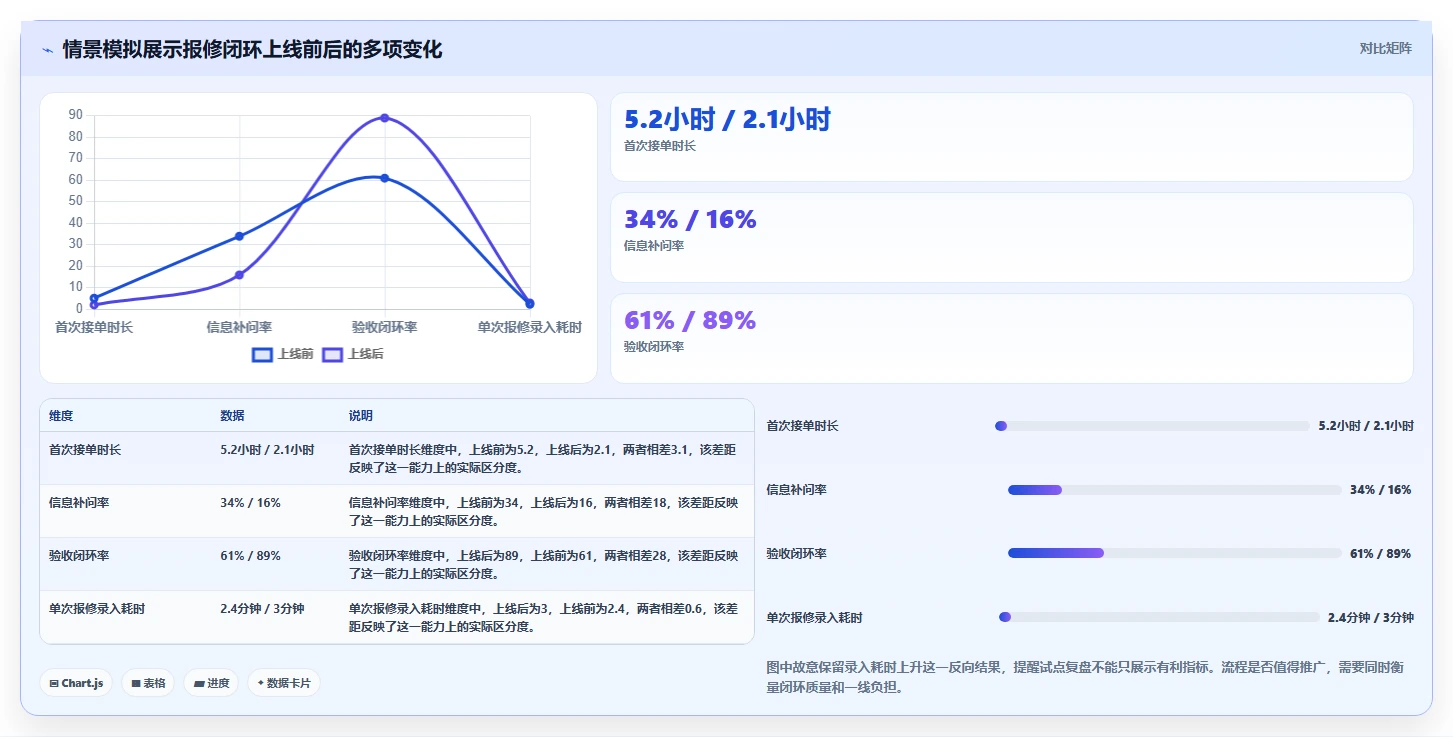Click the header icon beside the title
Image resolution: width=1453 pixels, height=737 pixels.
pyautogui.click(x=47, y=50)
